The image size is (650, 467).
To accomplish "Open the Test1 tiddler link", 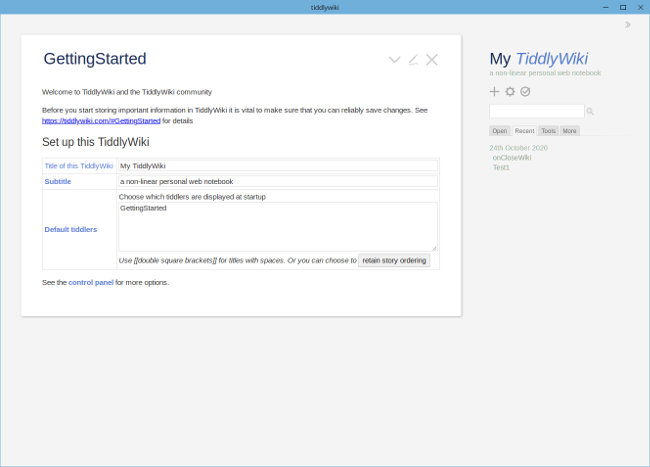I will (x=501, y=167).
